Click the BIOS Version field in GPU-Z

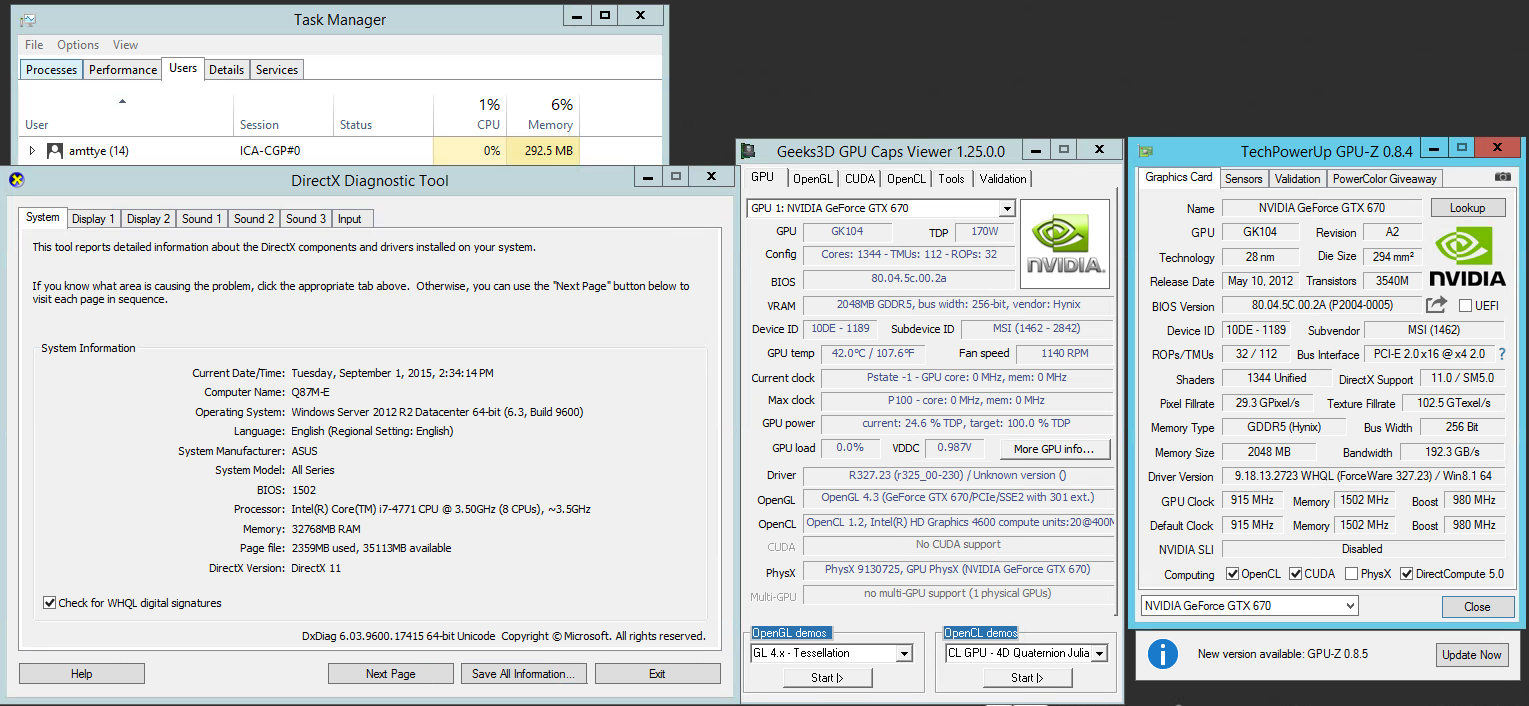click(1320, 305)
